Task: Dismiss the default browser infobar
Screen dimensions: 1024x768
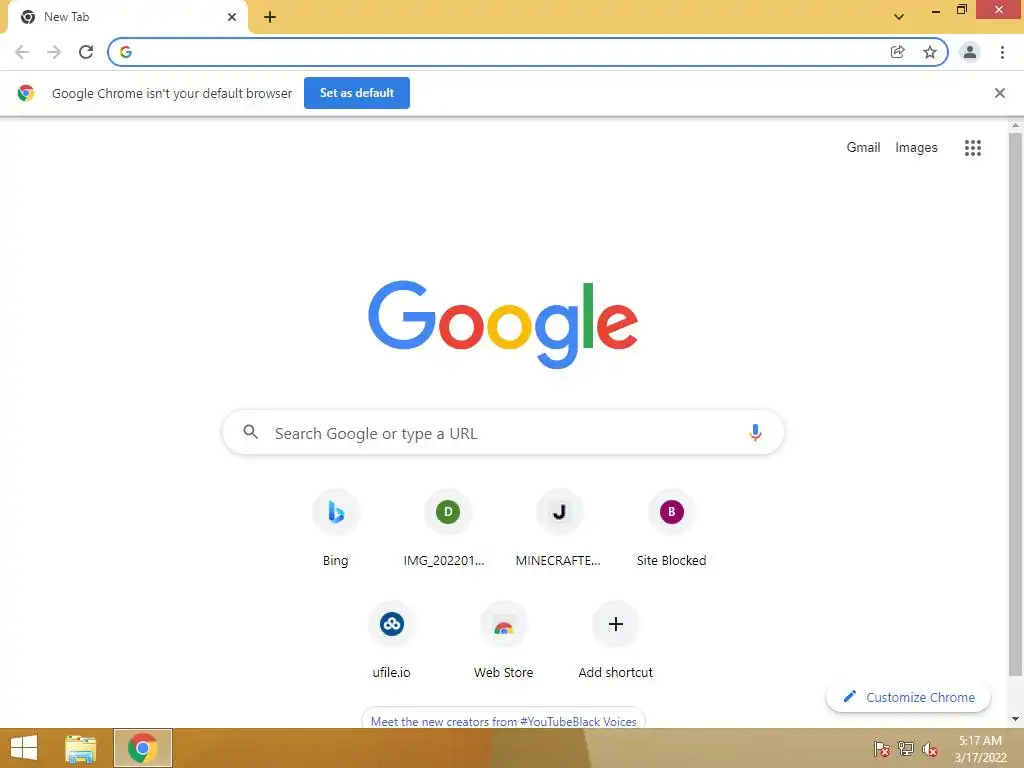Action: pos(999,93)
